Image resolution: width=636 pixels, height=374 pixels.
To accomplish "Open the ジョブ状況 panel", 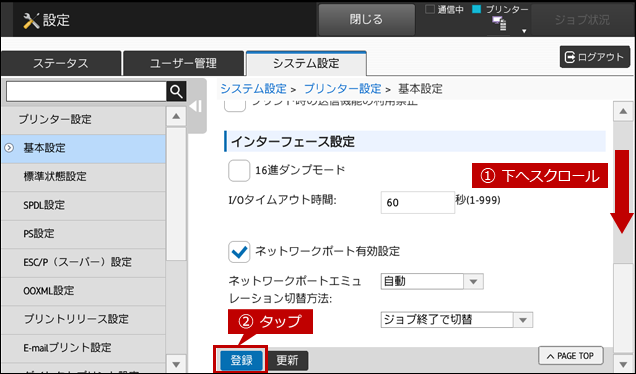I will click(x=582, y=20).
